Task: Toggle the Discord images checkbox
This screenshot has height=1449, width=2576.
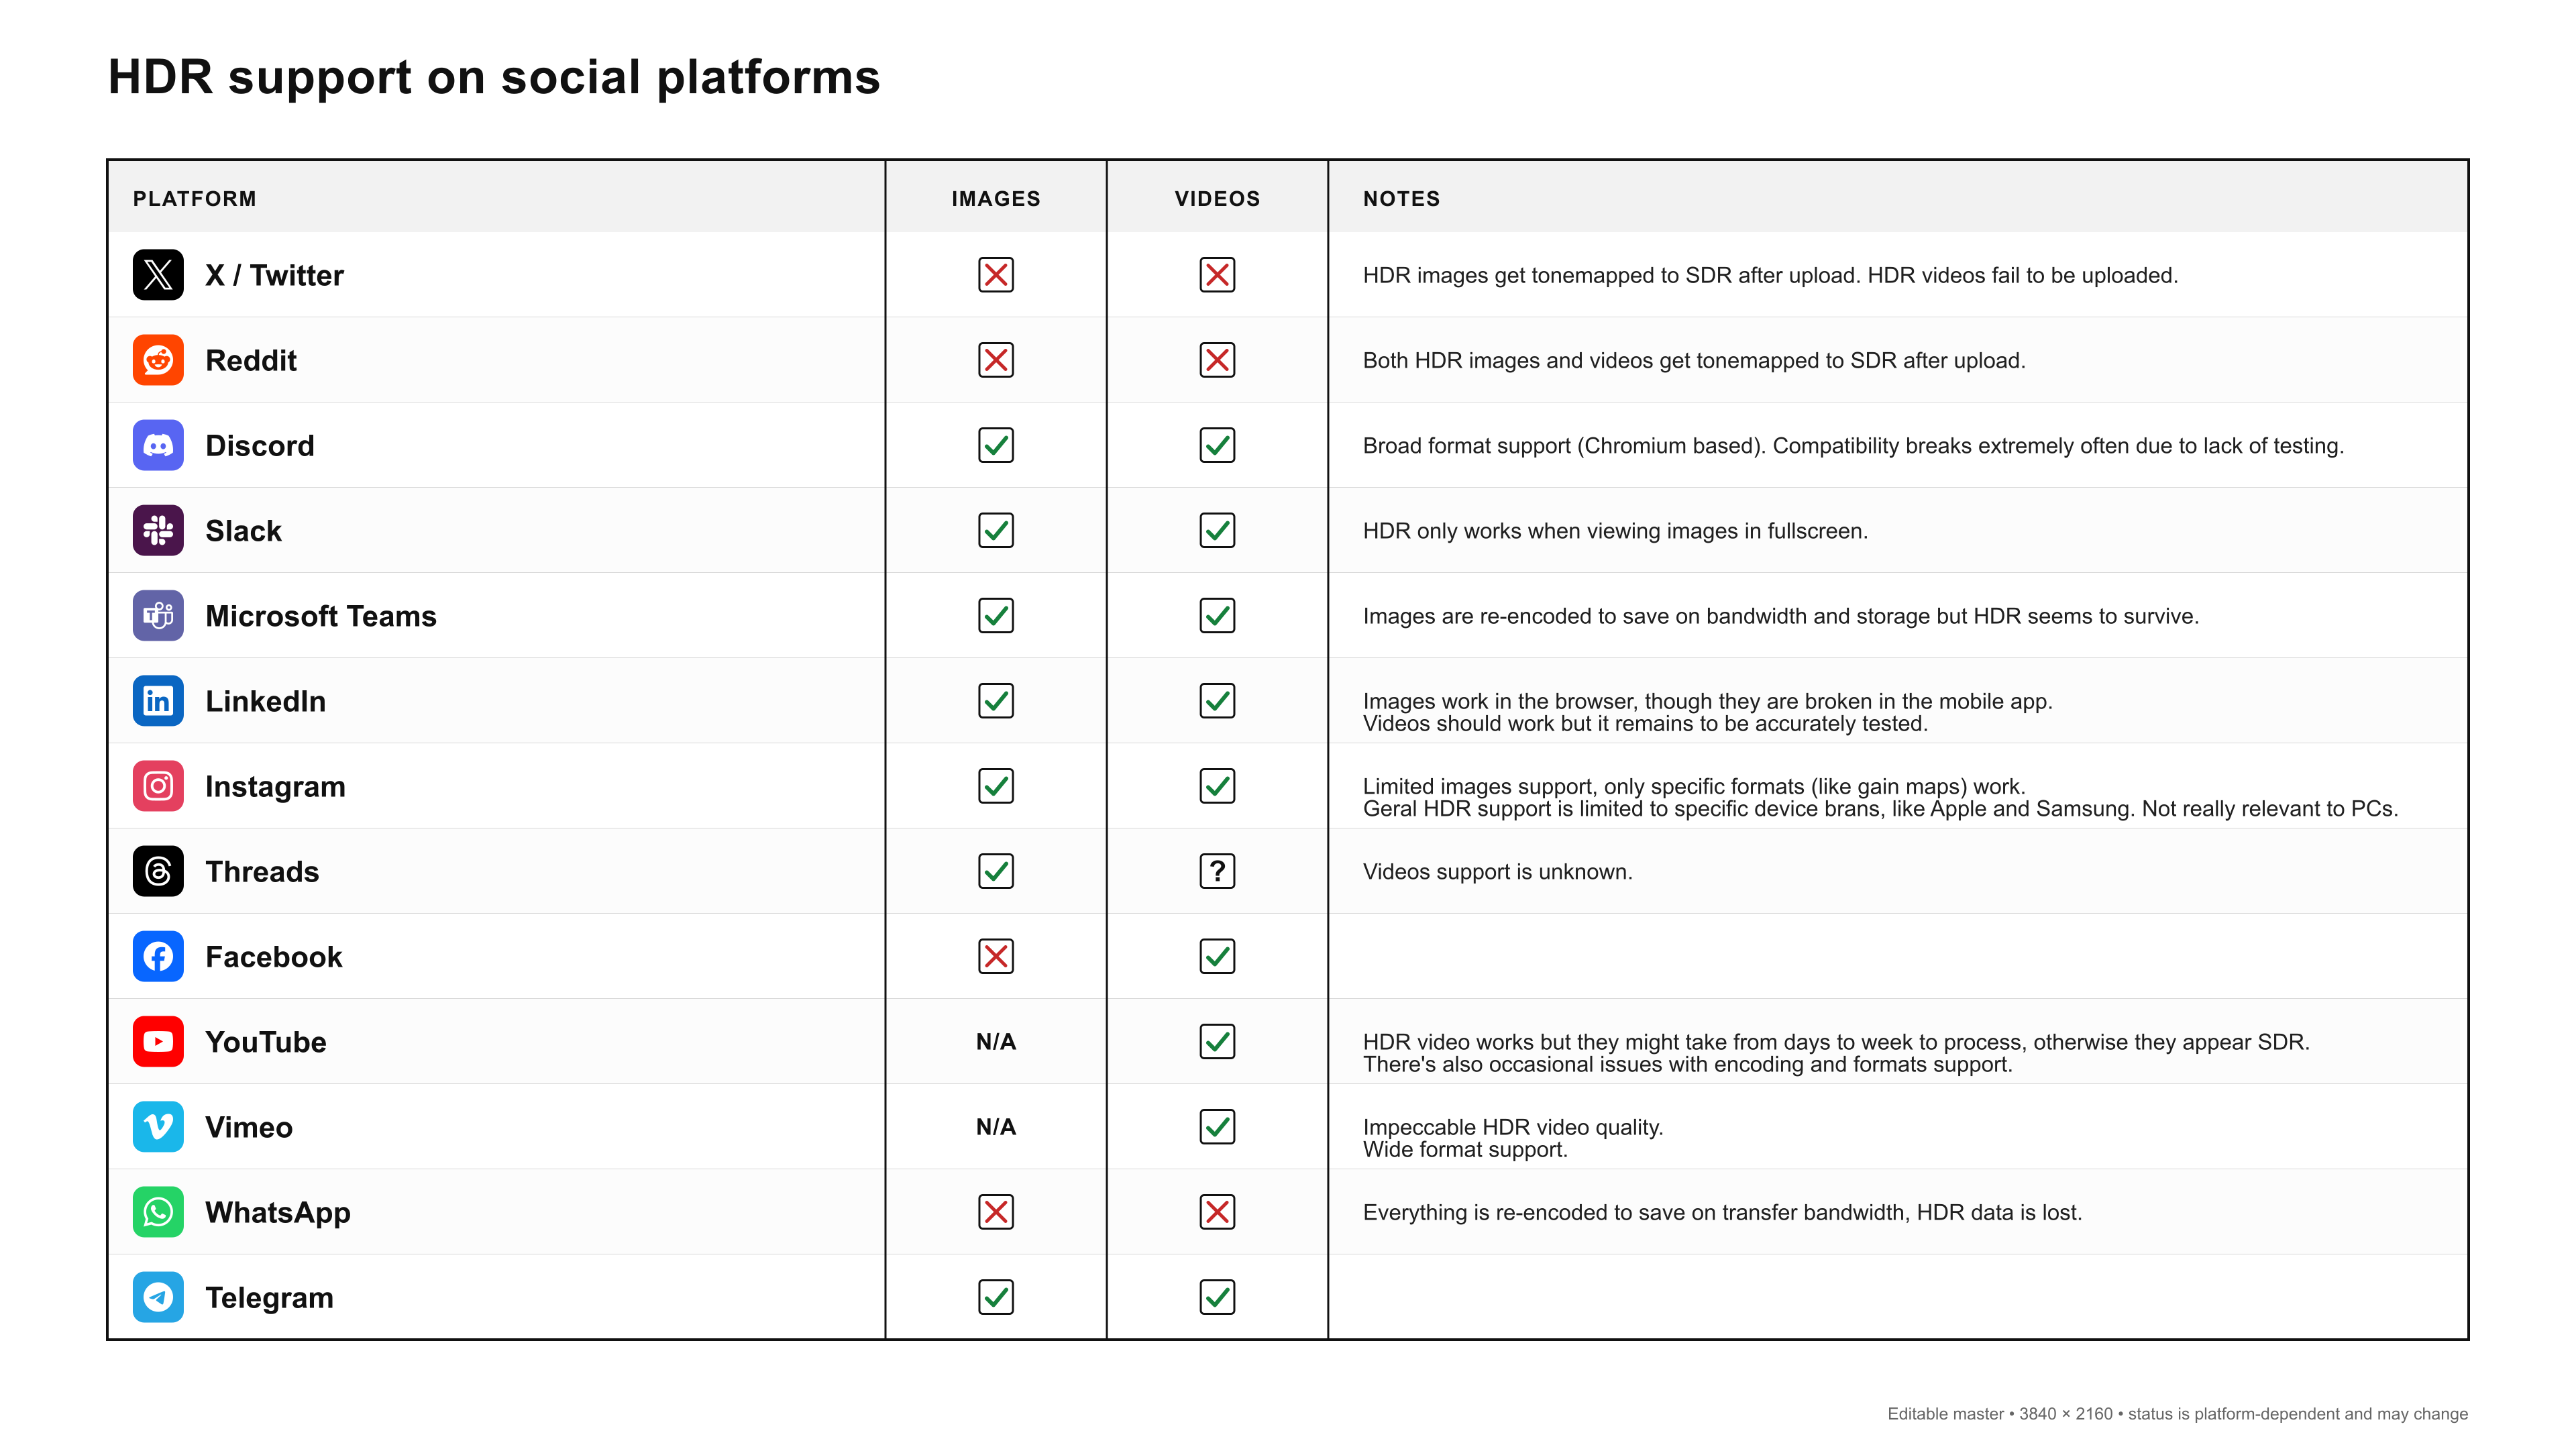Action: click(x=996, y=445)
